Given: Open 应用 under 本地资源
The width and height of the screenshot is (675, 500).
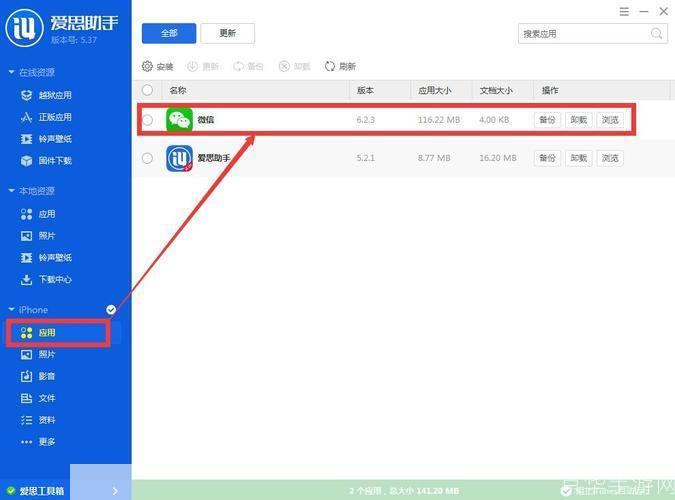Looking at the screenshot, I should [38, 214].
